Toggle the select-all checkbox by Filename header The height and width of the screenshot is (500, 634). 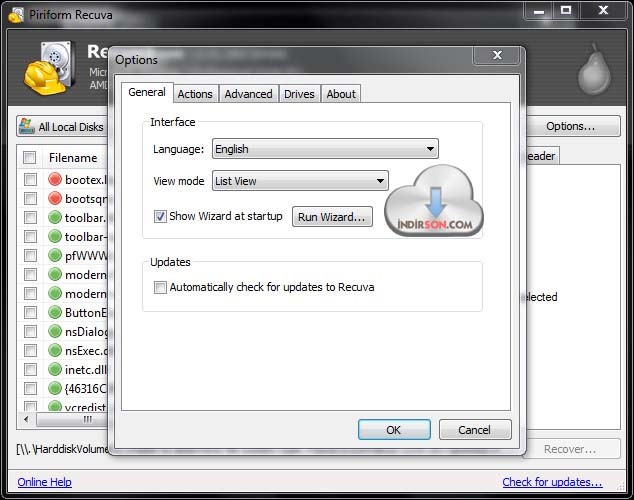tap(30, 157)
